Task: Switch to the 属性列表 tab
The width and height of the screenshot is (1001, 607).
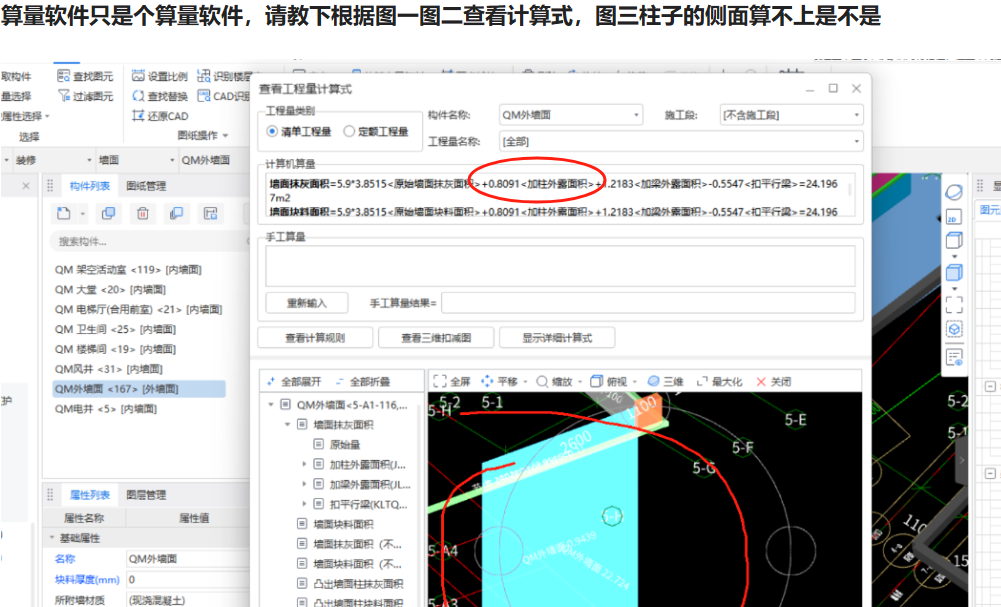Action: point(89,495)
